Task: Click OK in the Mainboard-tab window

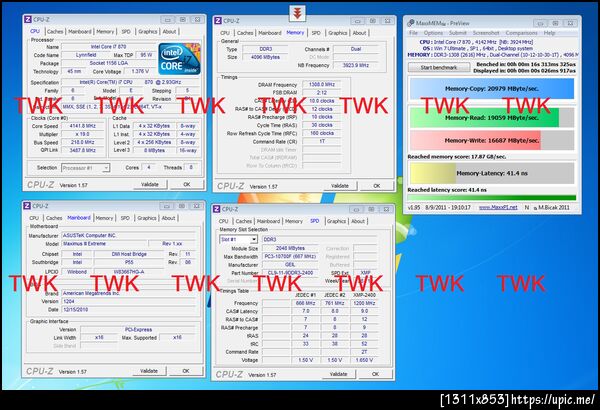Action: click(x=186, y=371)
